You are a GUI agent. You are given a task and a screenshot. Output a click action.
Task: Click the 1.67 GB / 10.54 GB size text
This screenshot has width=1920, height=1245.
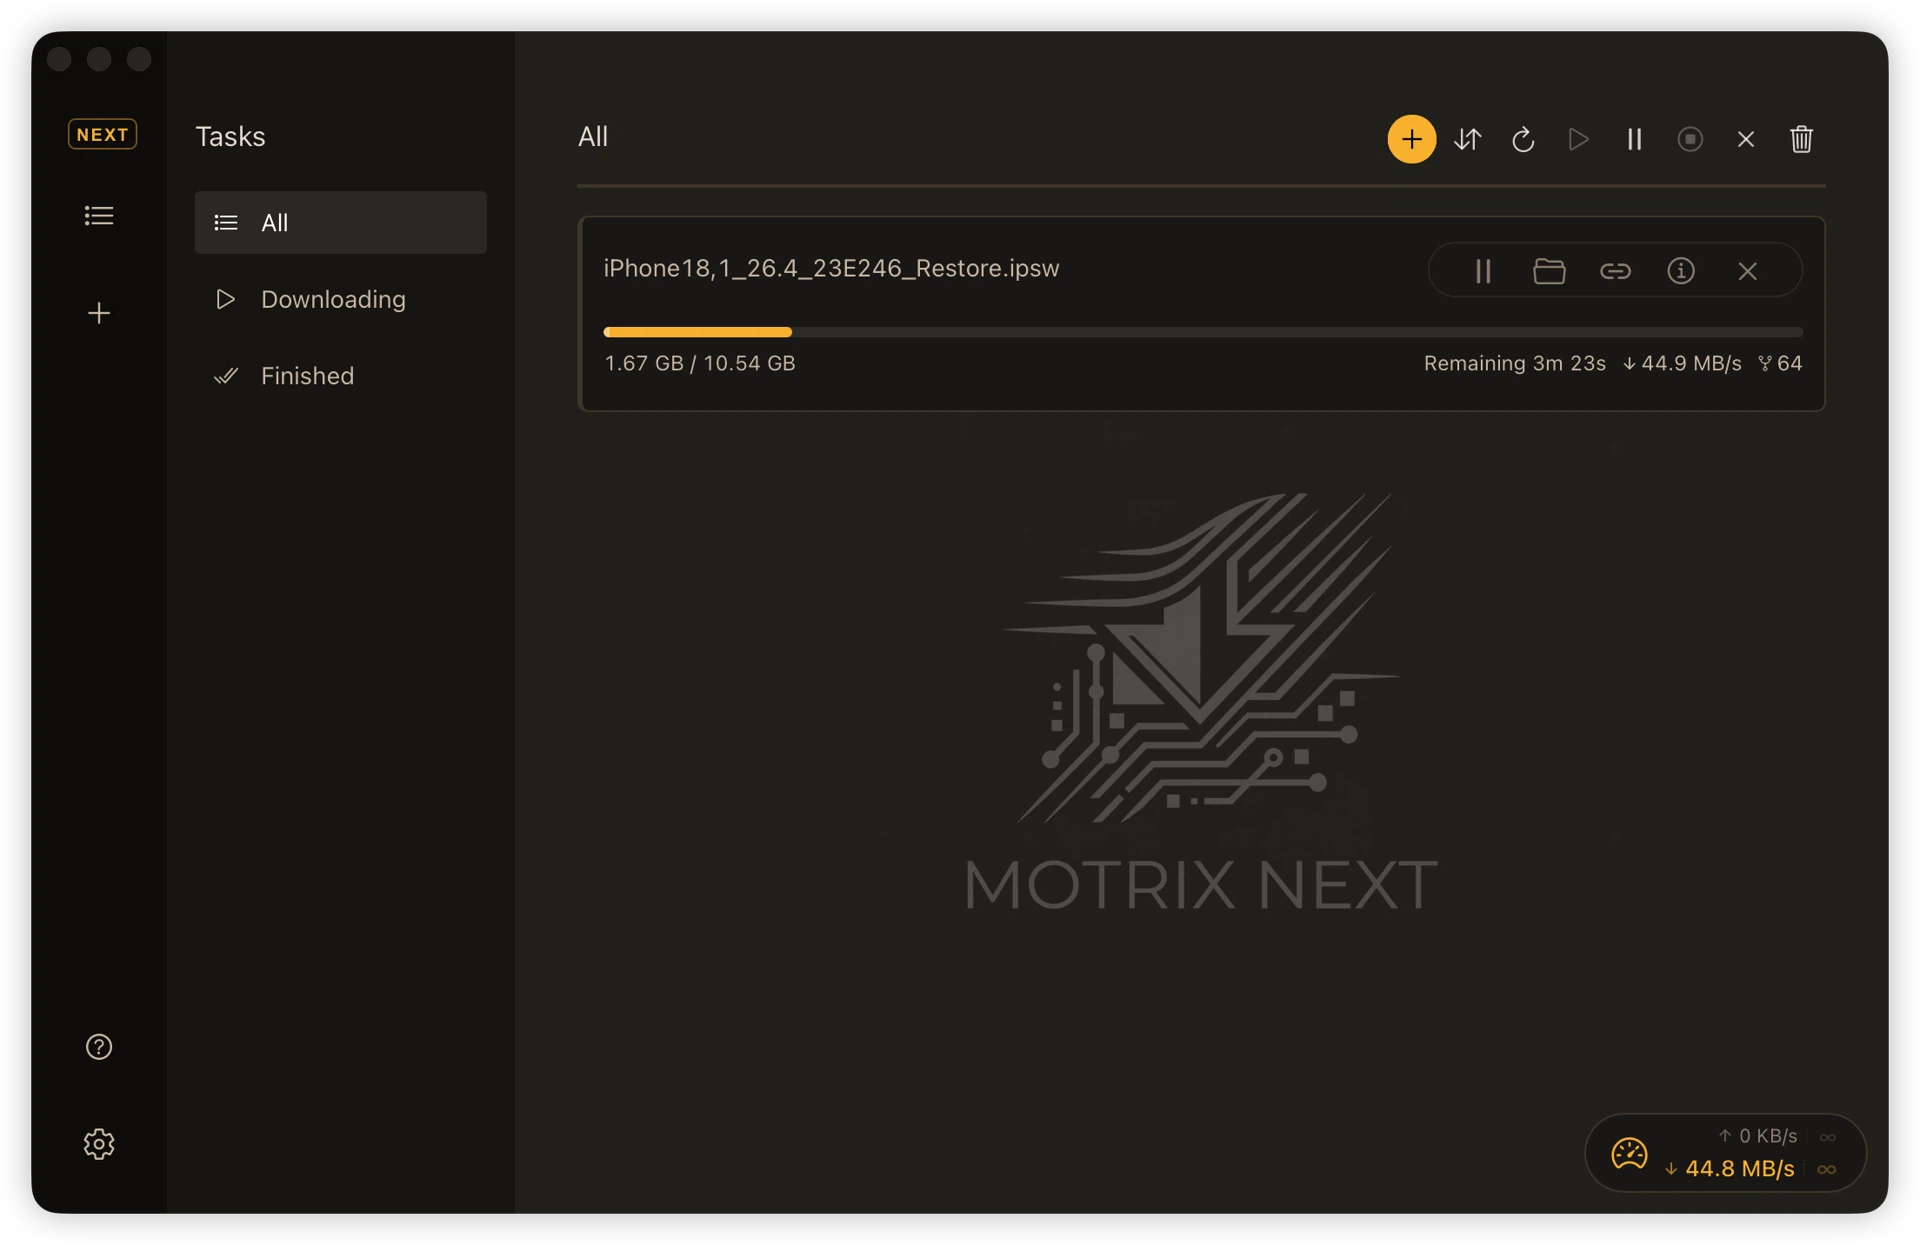coord(700,363)
